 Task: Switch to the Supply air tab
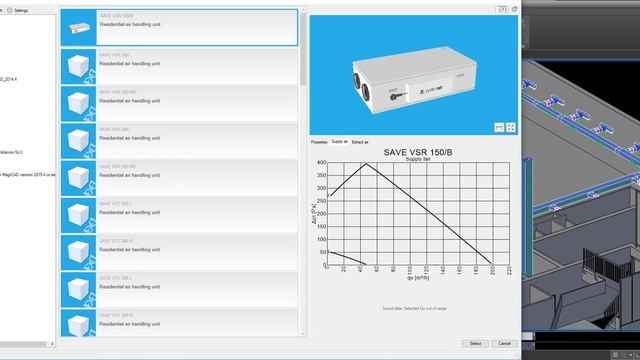point(339,142)
